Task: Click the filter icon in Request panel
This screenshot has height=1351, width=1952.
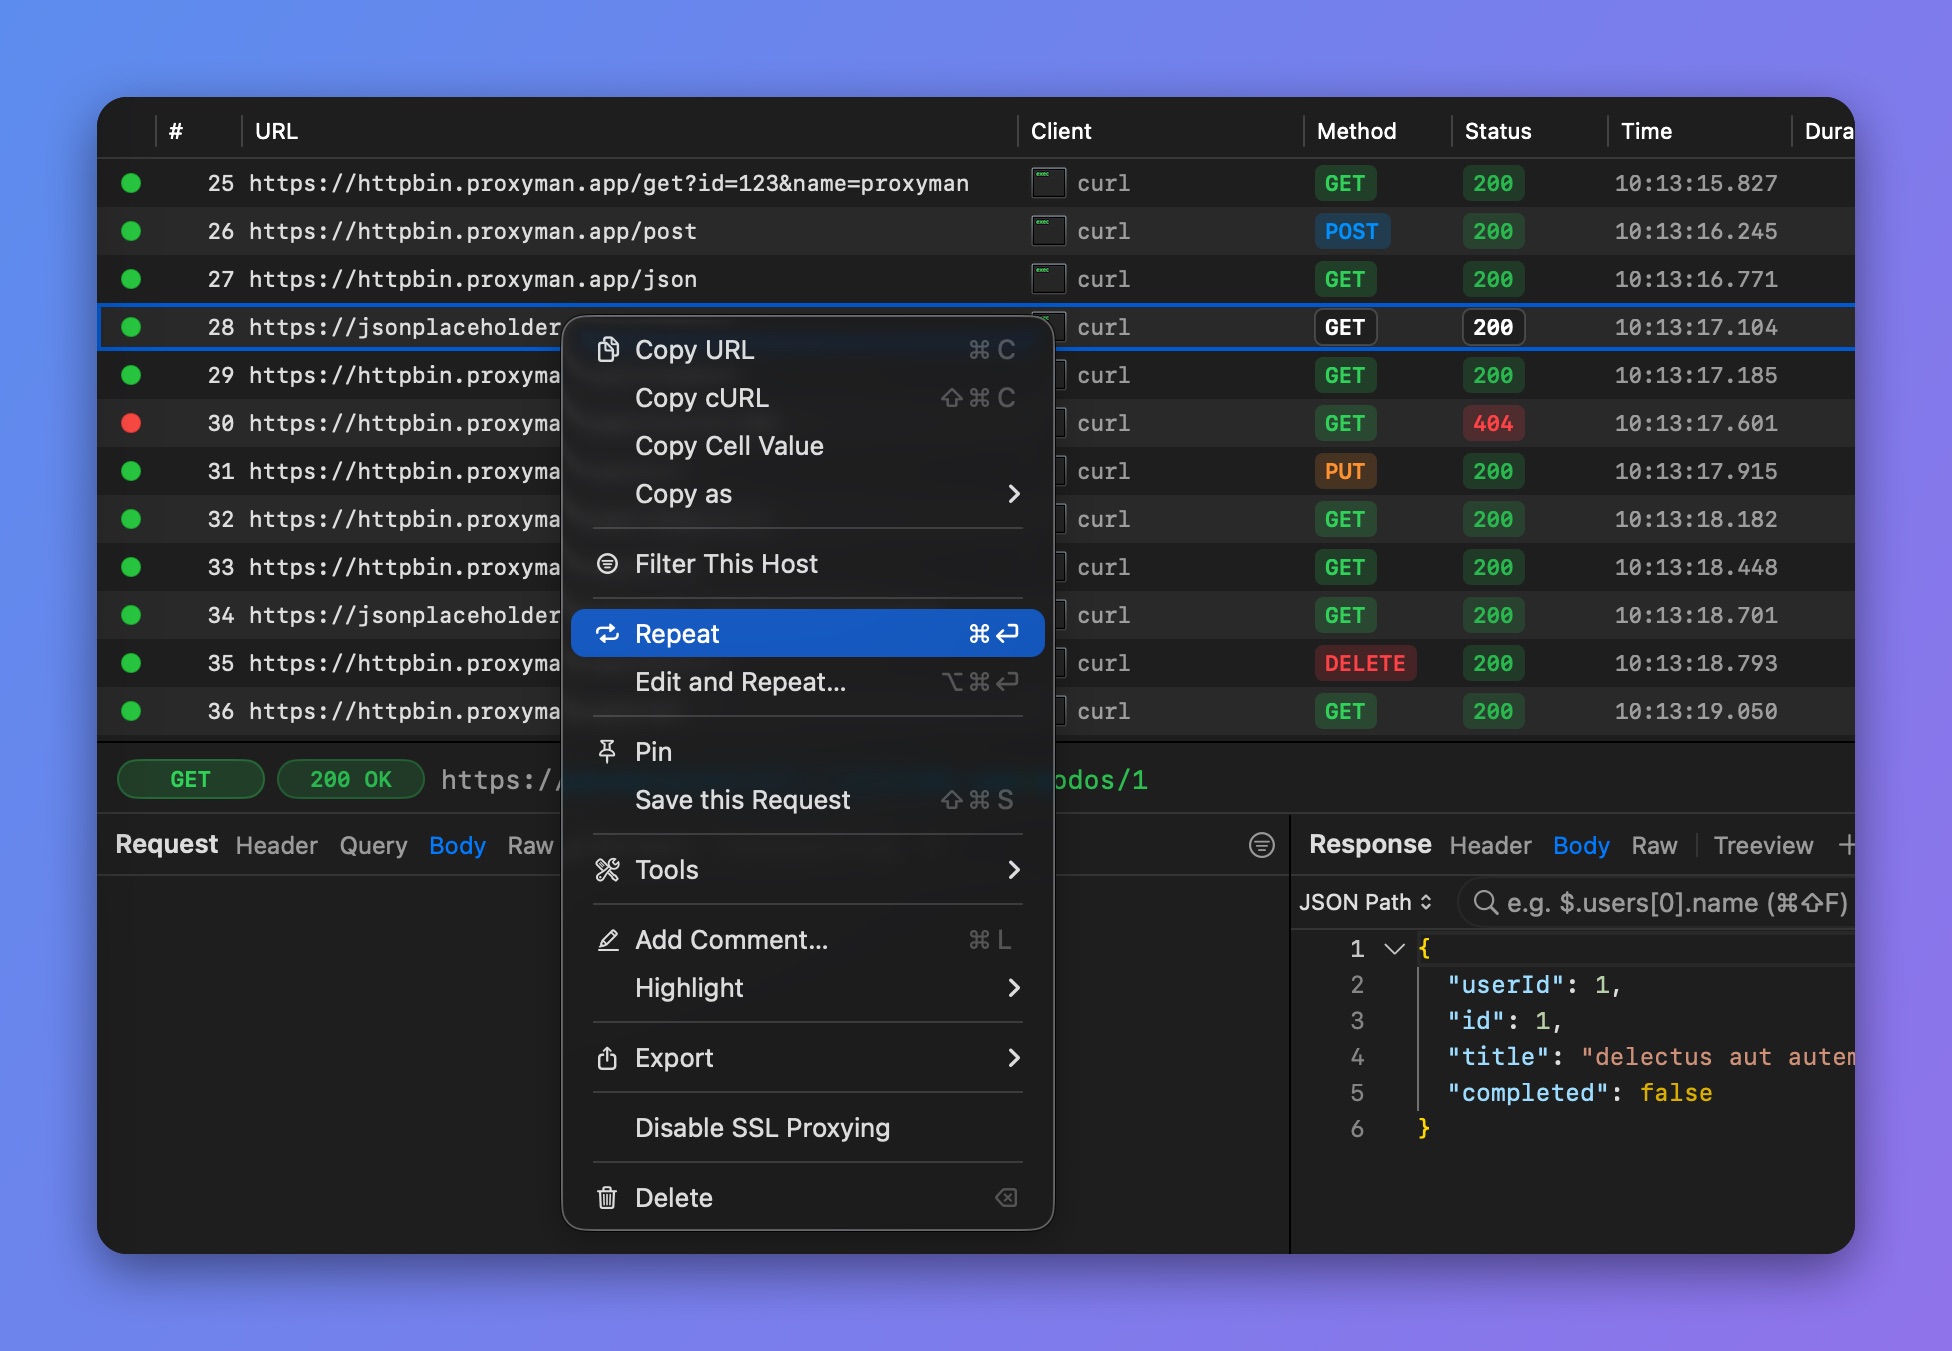Action: coord(1262,845)
